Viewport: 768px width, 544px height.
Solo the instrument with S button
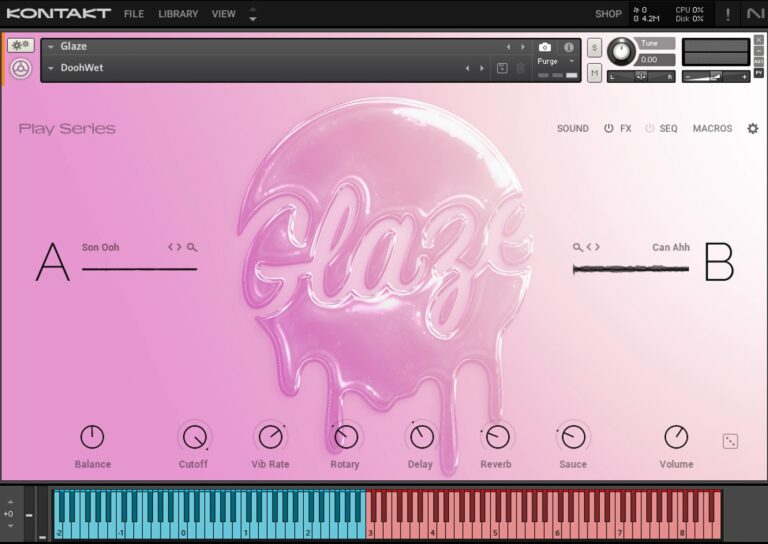point(595,47)
